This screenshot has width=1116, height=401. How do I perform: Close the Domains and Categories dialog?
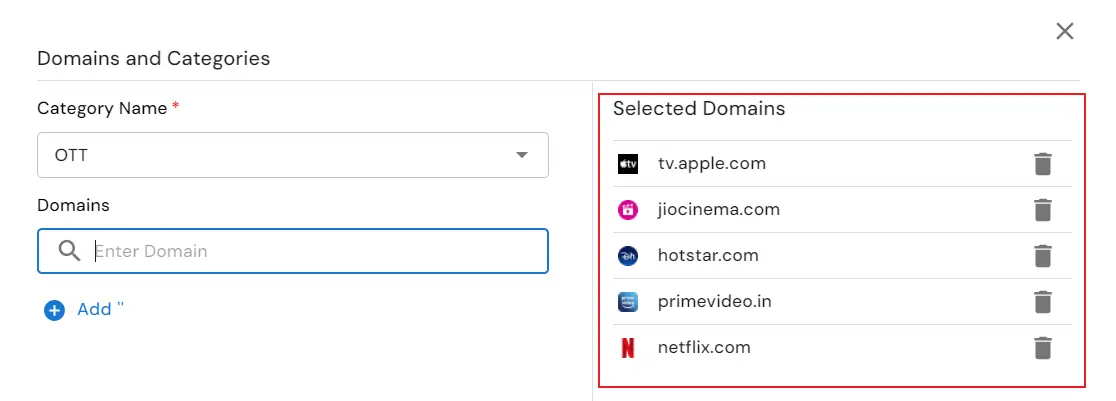coord(1065,31)
